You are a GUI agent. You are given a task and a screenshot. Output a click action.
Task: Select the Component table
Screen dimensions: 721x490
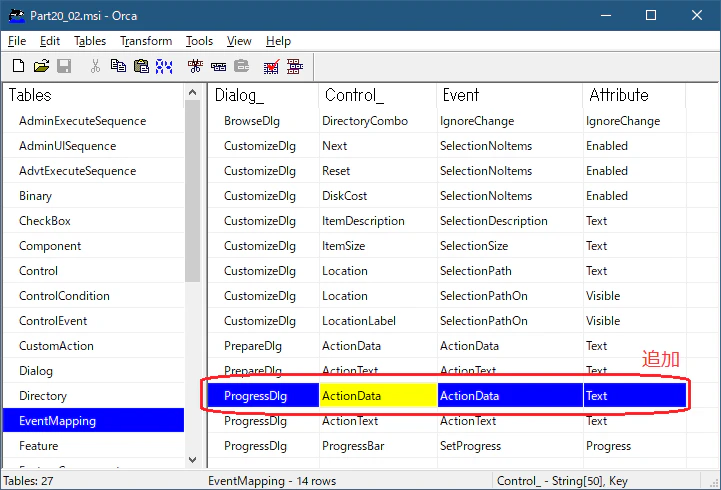click(94, 246)
